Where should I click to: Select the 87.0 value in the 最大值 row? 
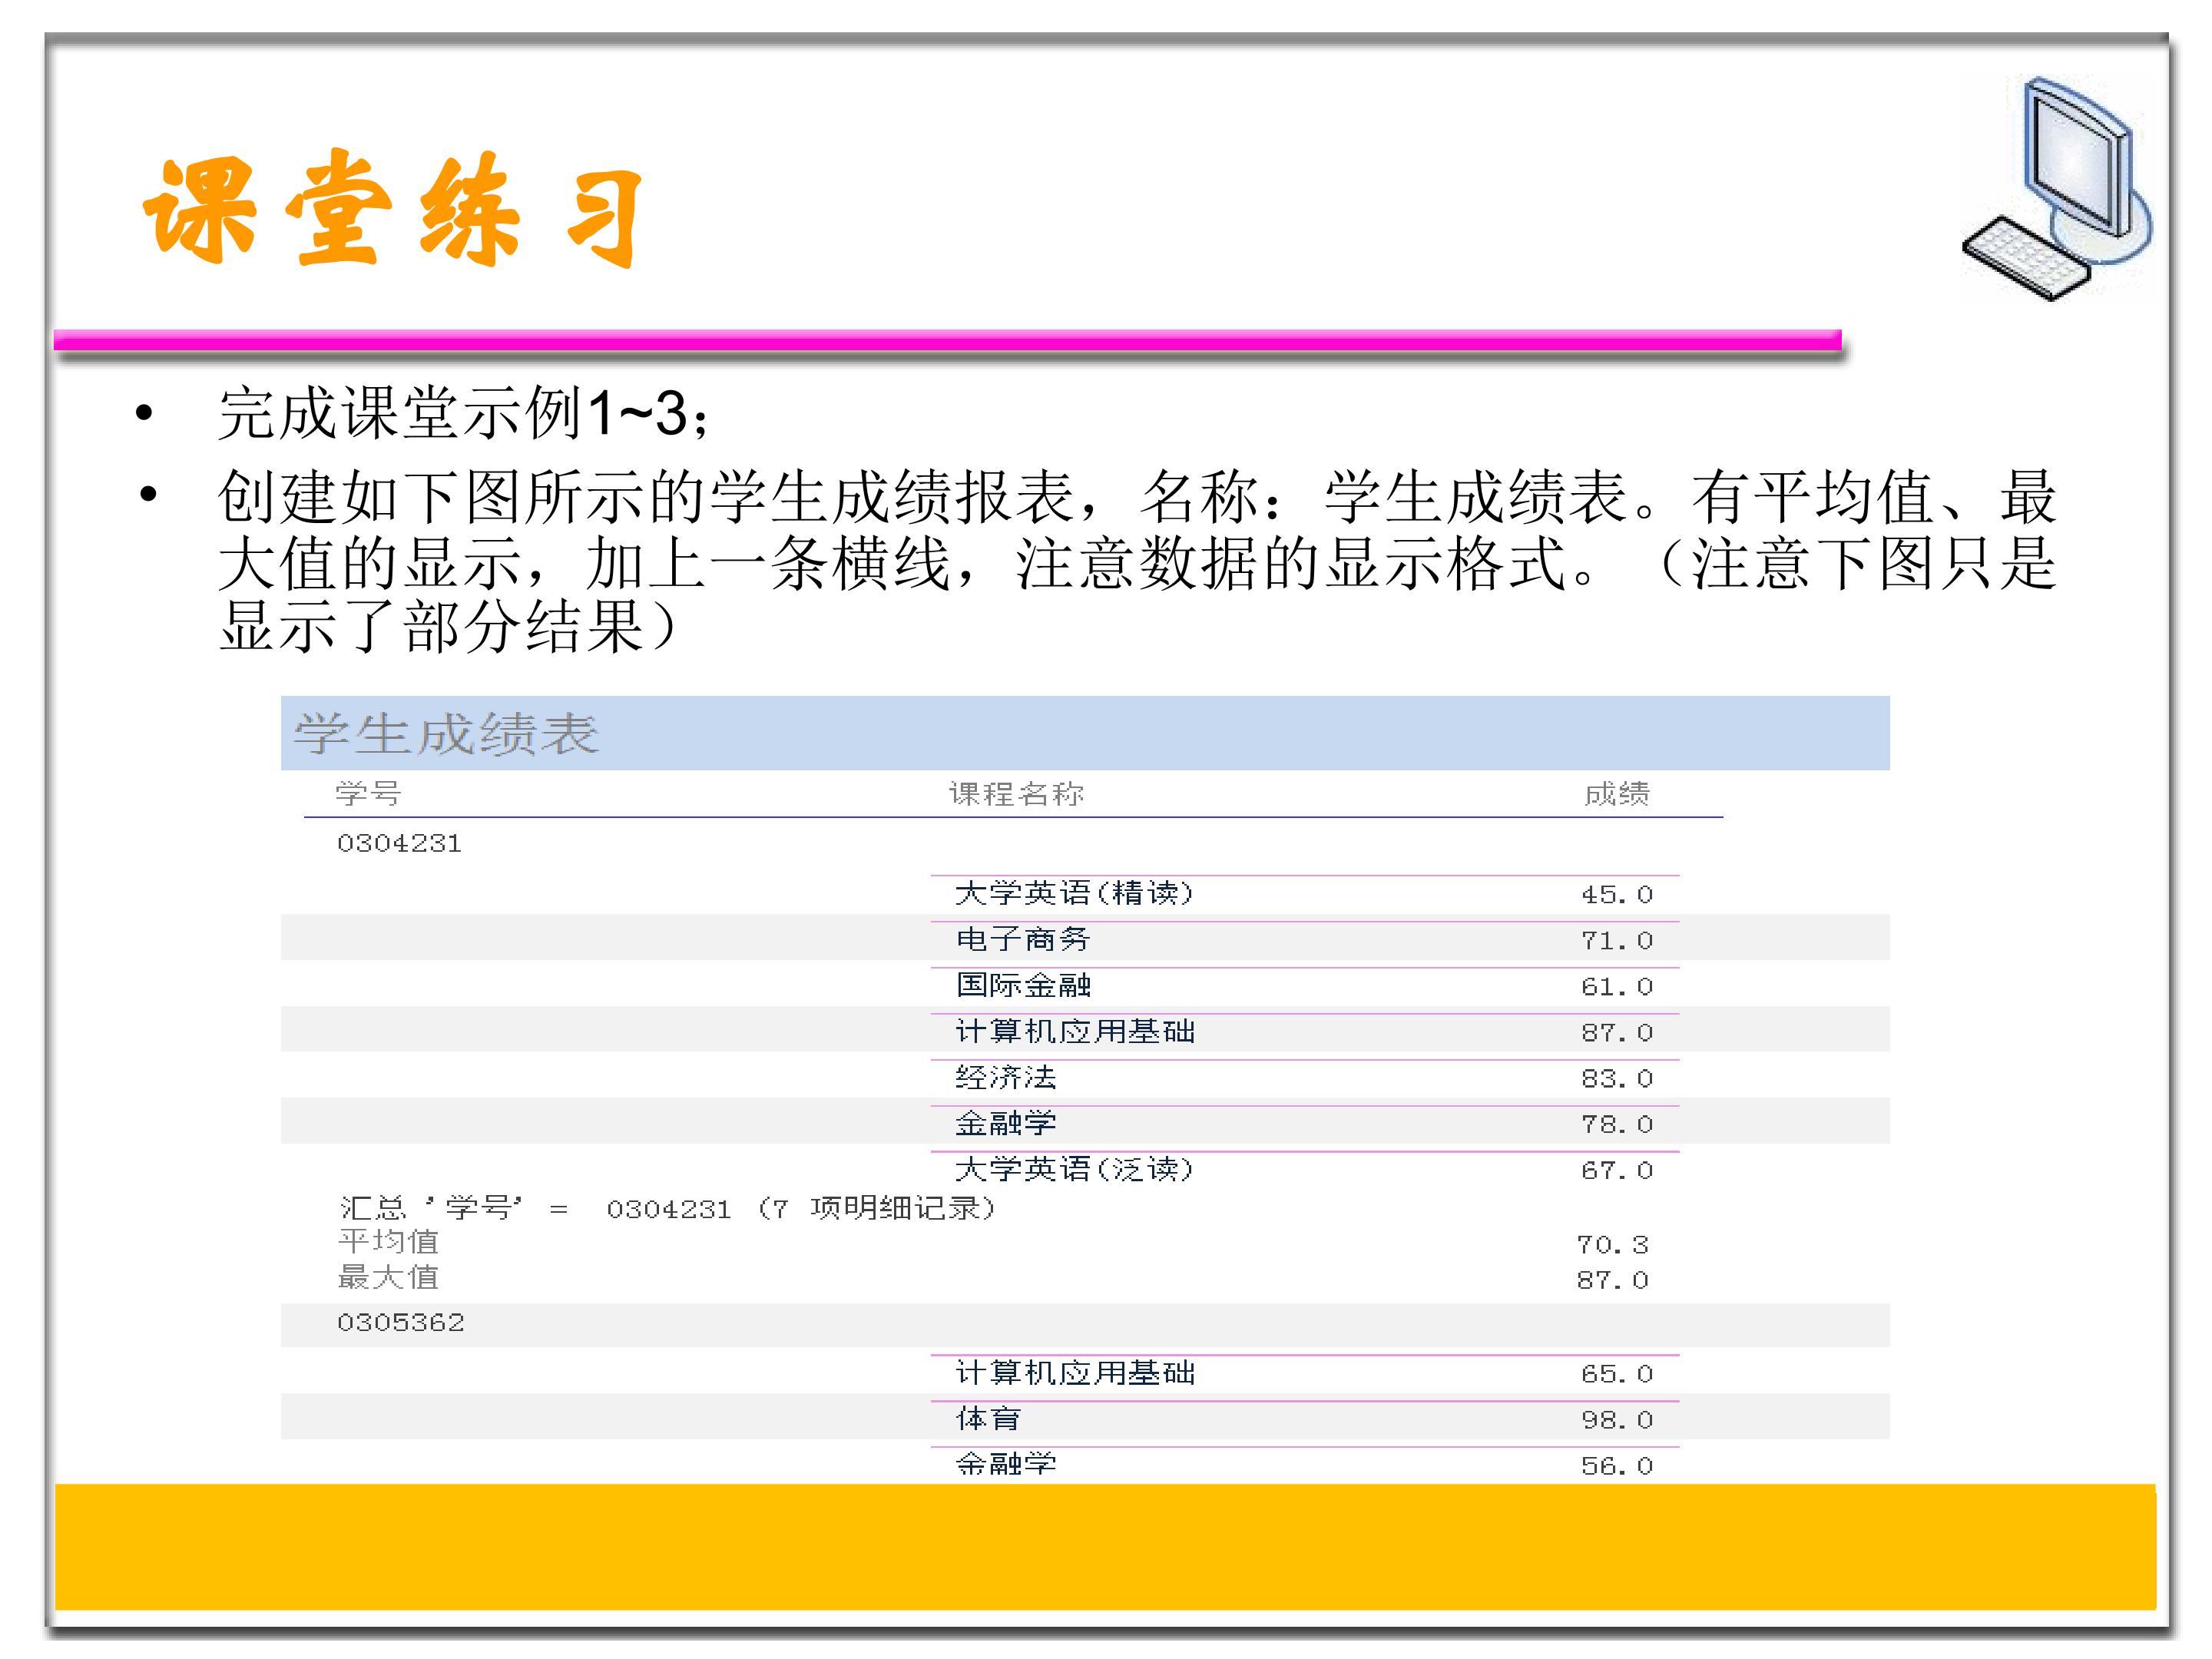pos(1613,1280)
